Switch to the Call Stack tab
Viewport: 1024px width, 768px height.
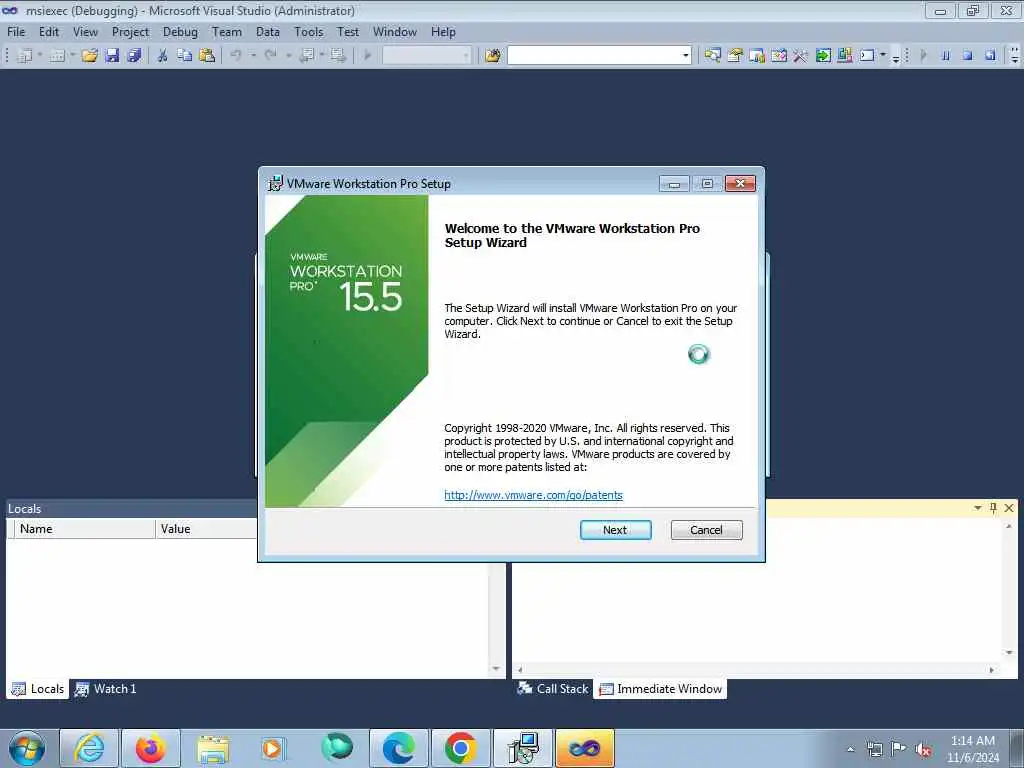(552, 689)
